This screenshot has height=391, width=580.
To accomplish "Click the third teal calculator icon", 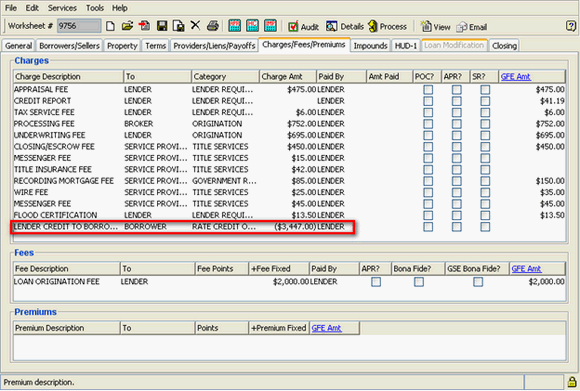I will (x=270, y=26).
